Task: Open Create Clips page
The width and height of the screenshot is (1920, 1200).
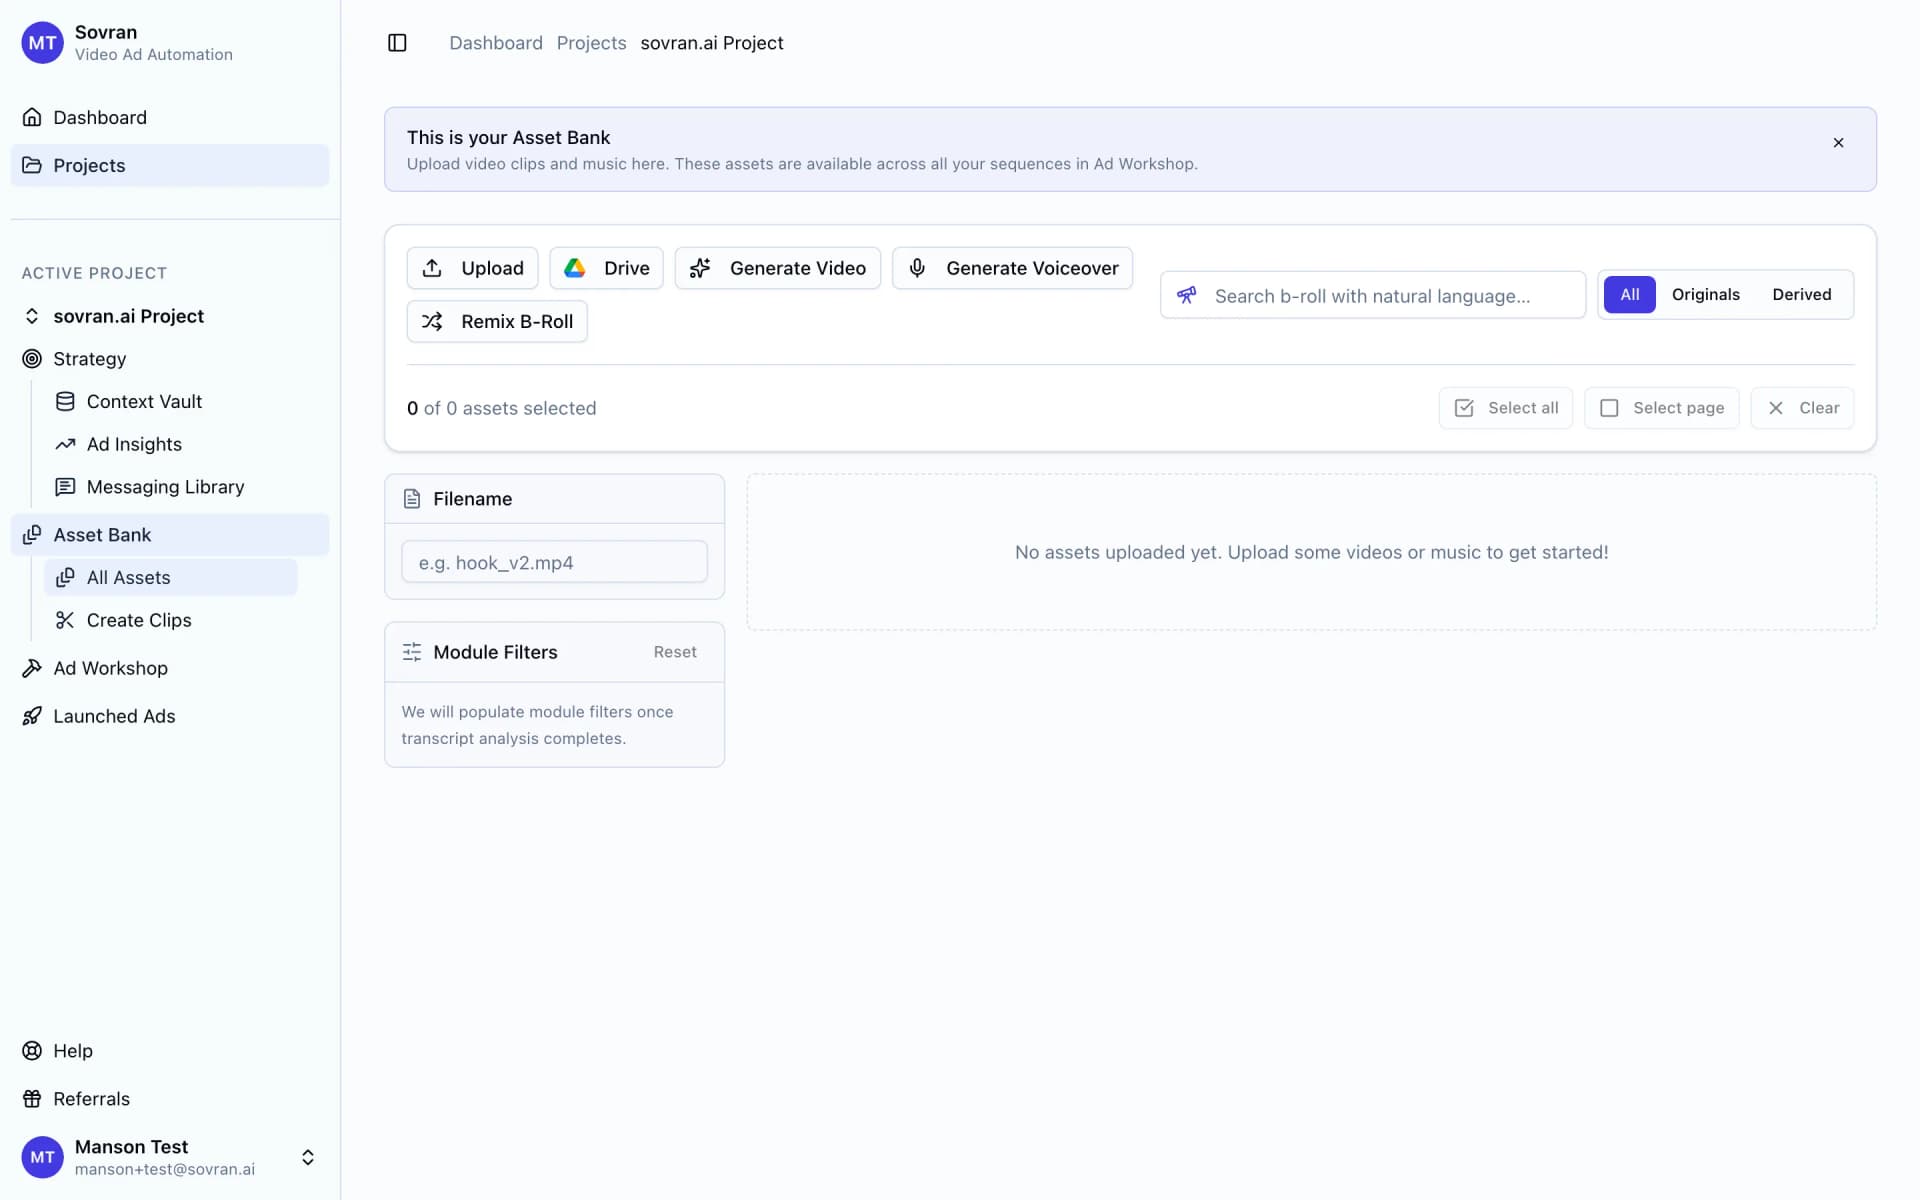Action: coord(171,620)
